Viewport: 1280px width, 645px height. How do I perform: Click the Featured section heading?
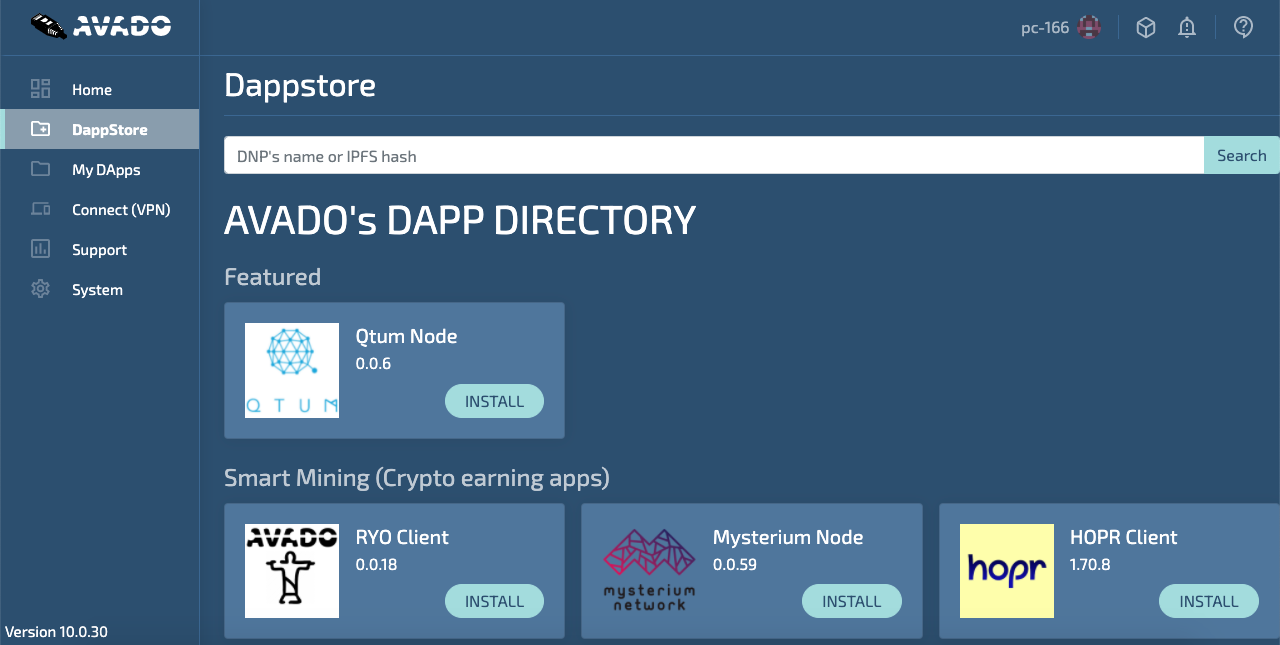tap(272, 276)
